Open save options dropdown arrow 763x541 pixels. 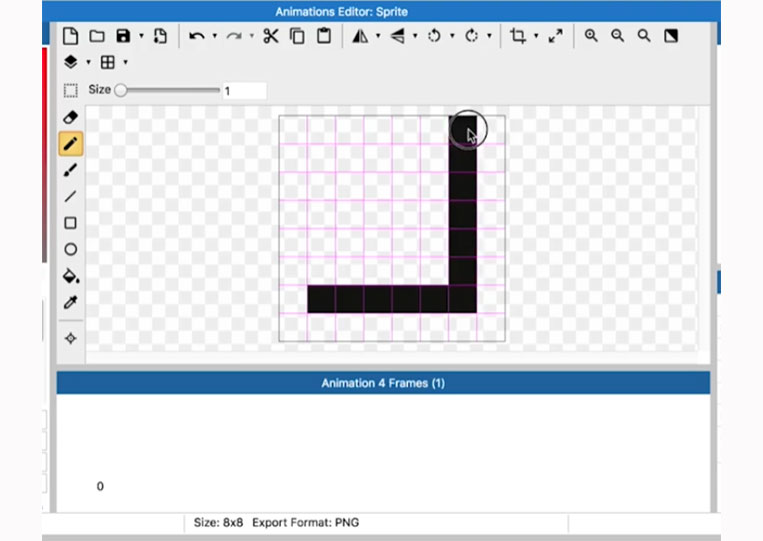[x=141, y=36]
